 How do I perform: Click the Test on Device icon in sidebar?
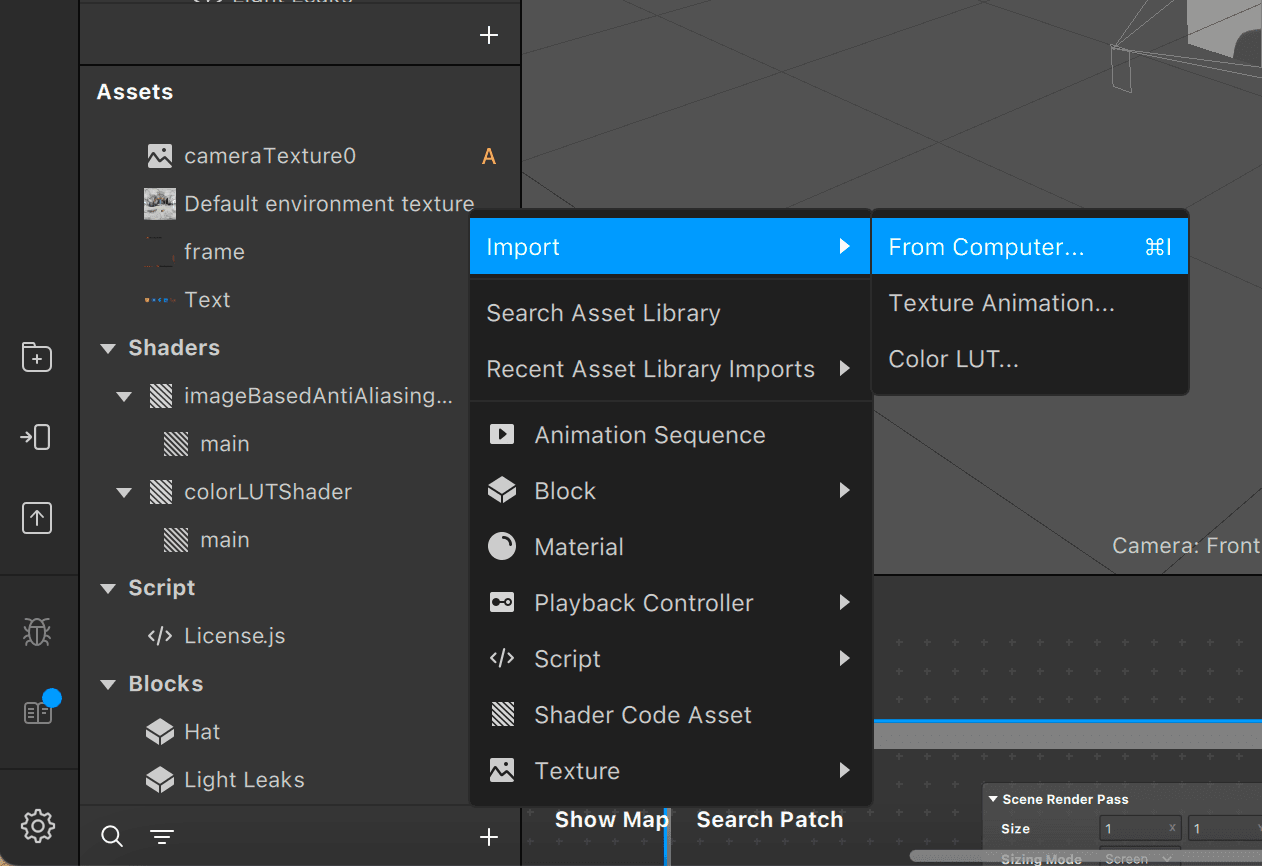coord(37,437)
